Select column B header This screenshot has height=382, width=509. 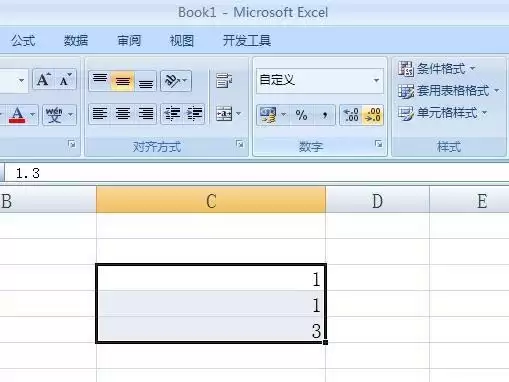tap(48, 201)
